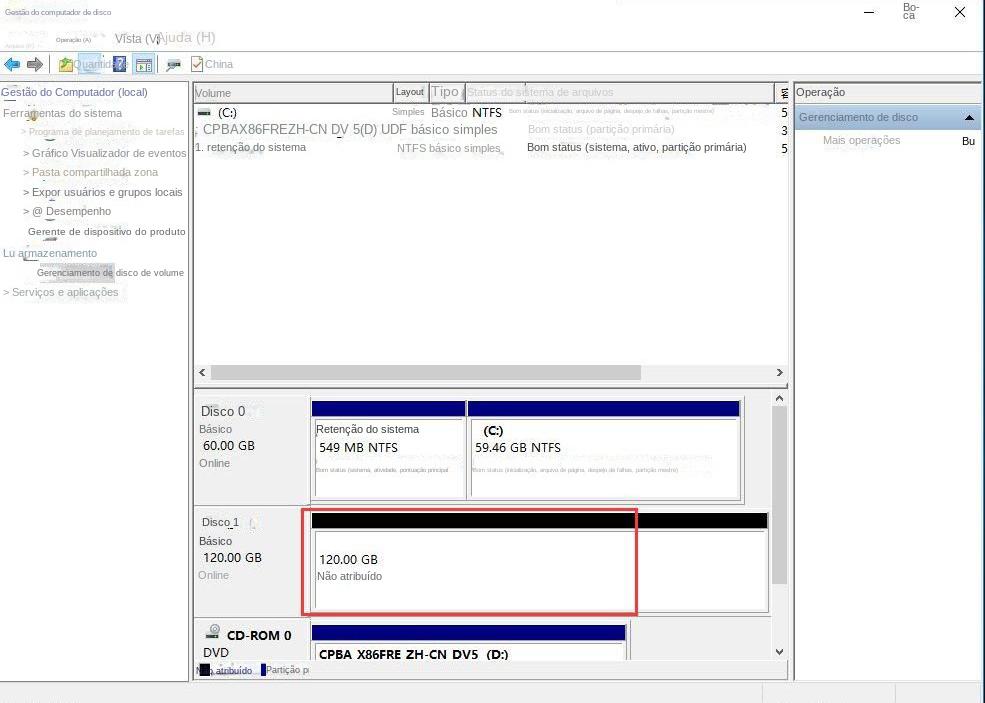Image resolution: width=985 pixels, height=703 pixels.
Task: Click the Up one level folder icon
Action: pos(65,64)
